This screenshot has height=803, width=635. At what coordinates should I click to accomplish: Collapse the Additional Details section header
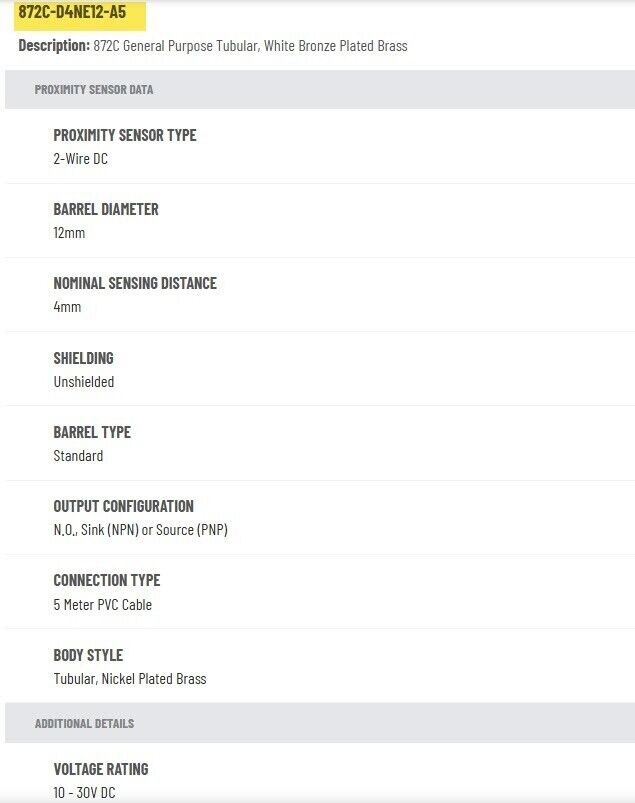pos(84,723)
